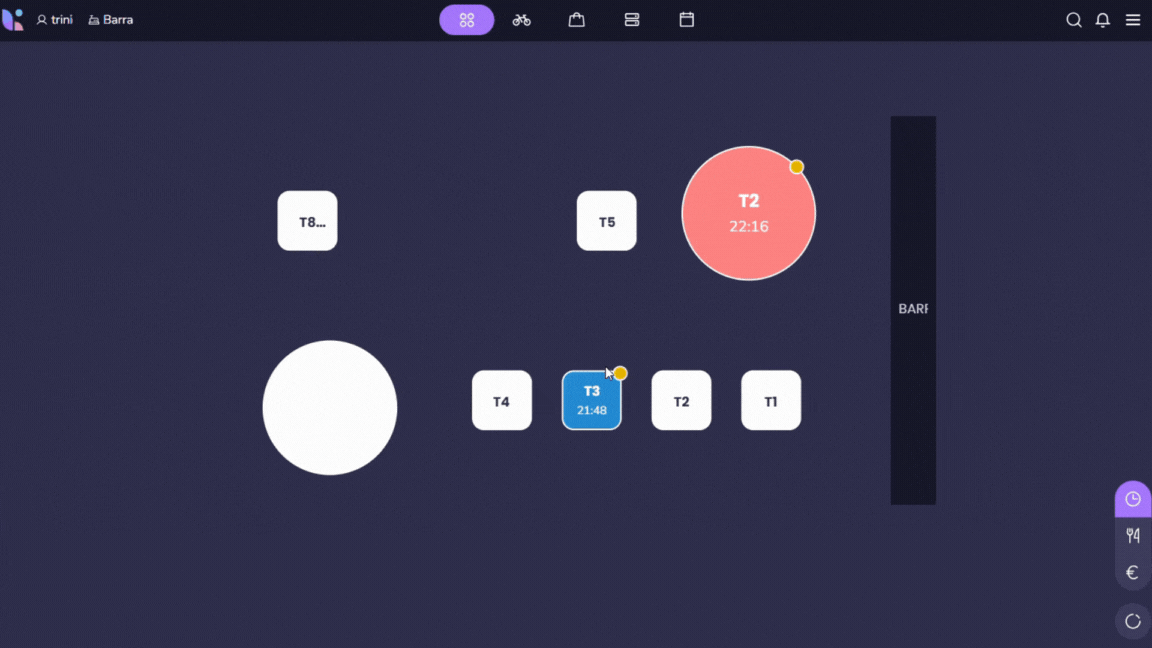Open the notifications bell

1103,20
